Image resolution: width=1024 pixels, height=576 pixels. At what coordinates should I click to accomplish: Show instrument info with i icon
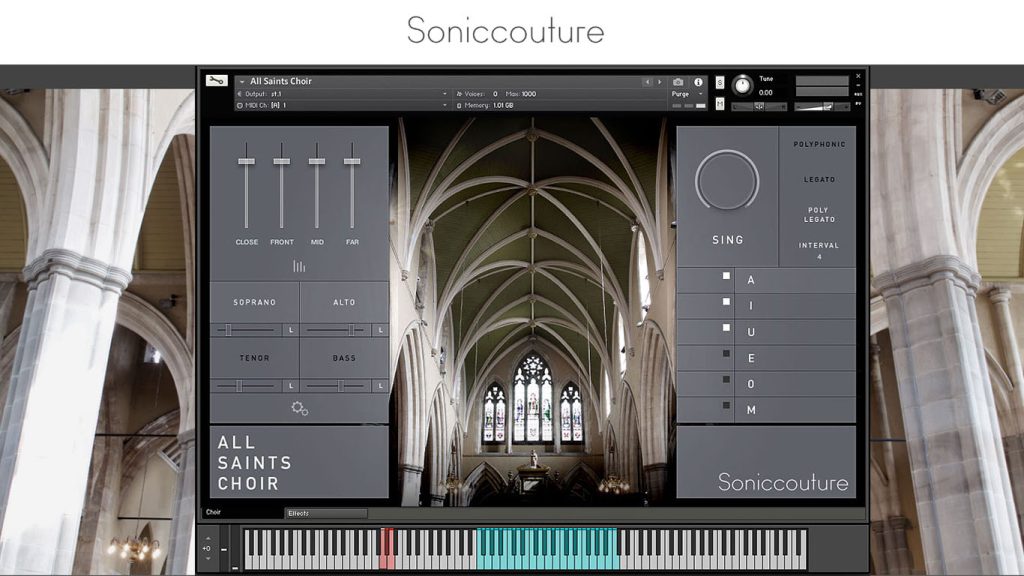[x=698, y=82]
